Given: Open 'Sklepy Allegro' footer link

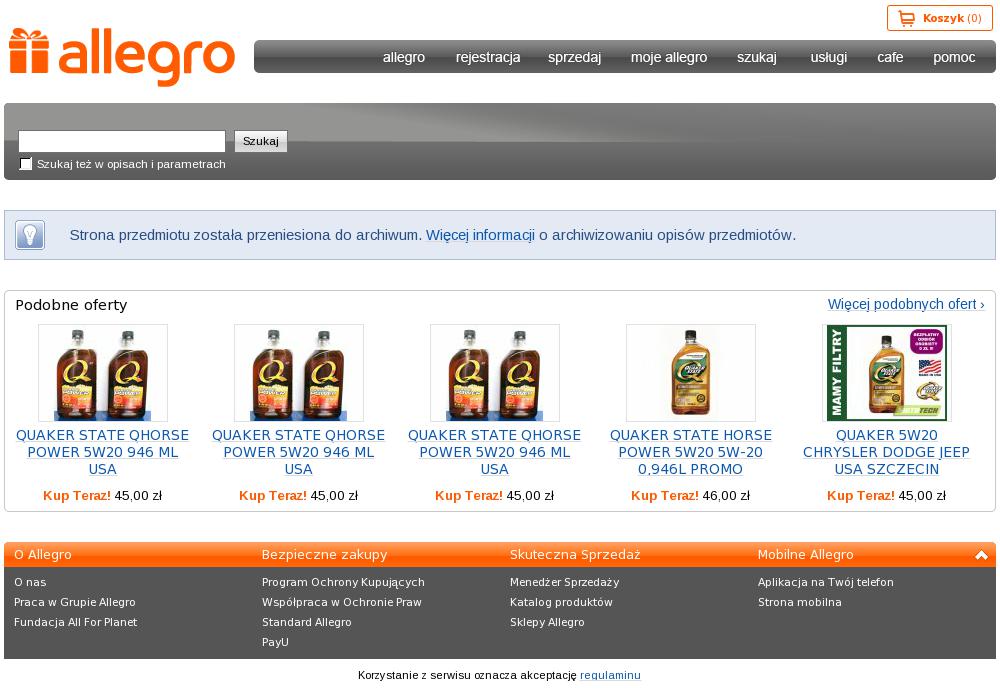Looking at the screenshot, I should 547,622.
